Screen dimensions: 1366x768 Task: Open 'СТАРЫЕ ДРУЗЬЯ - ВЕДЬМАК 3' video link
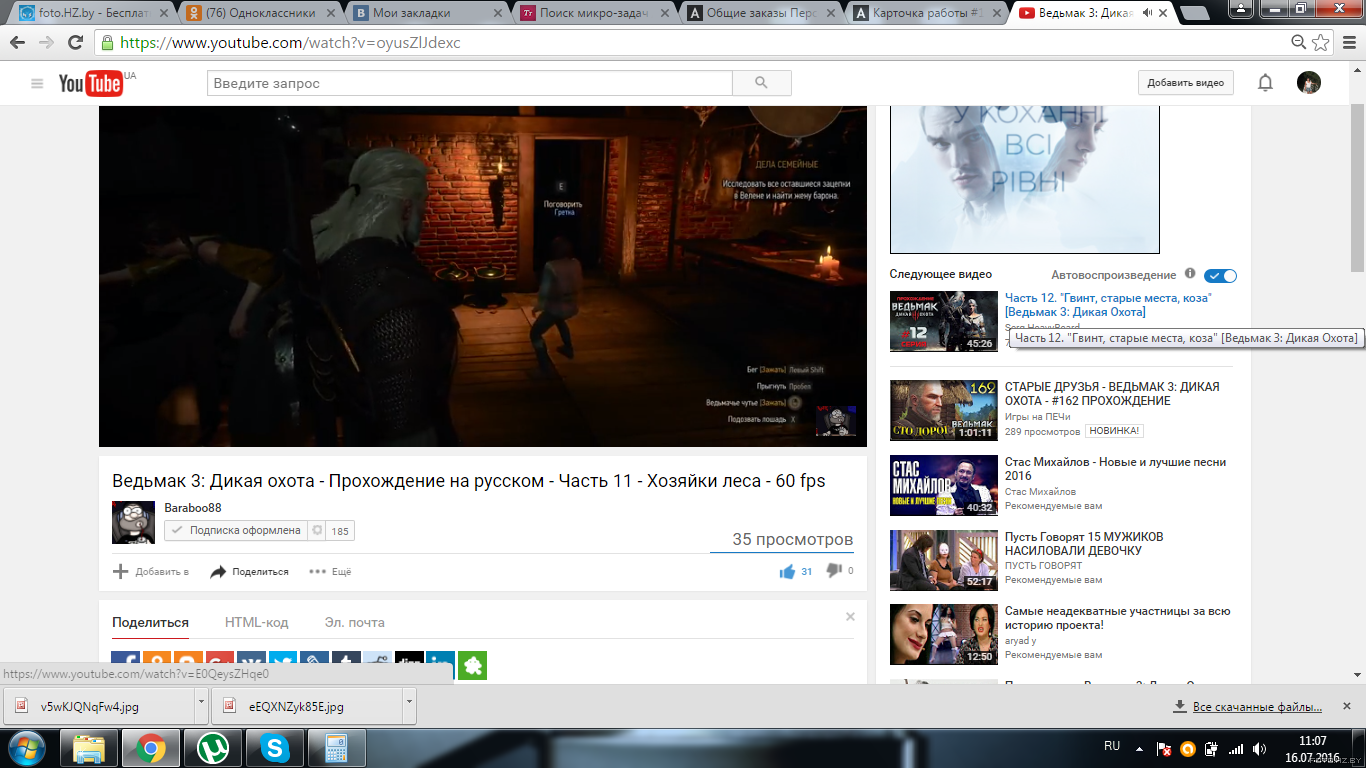click(1112, 394)
